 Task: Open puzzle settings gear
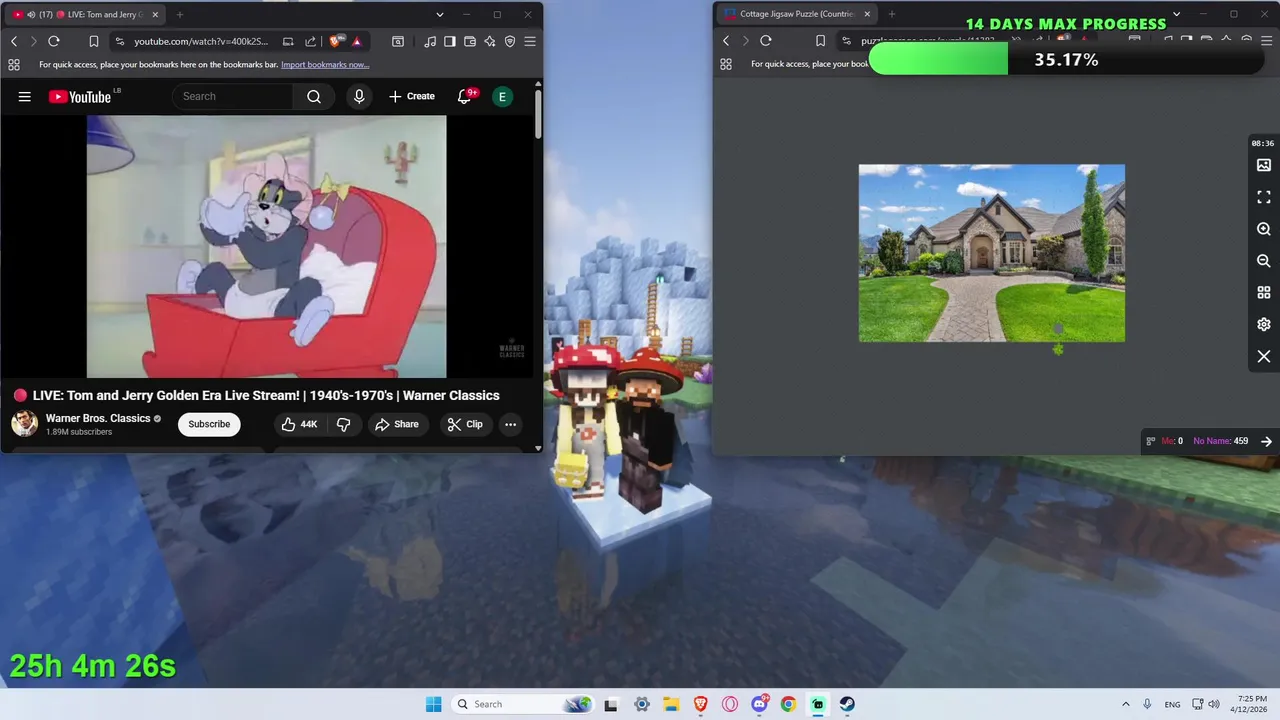coord(1264,325)
